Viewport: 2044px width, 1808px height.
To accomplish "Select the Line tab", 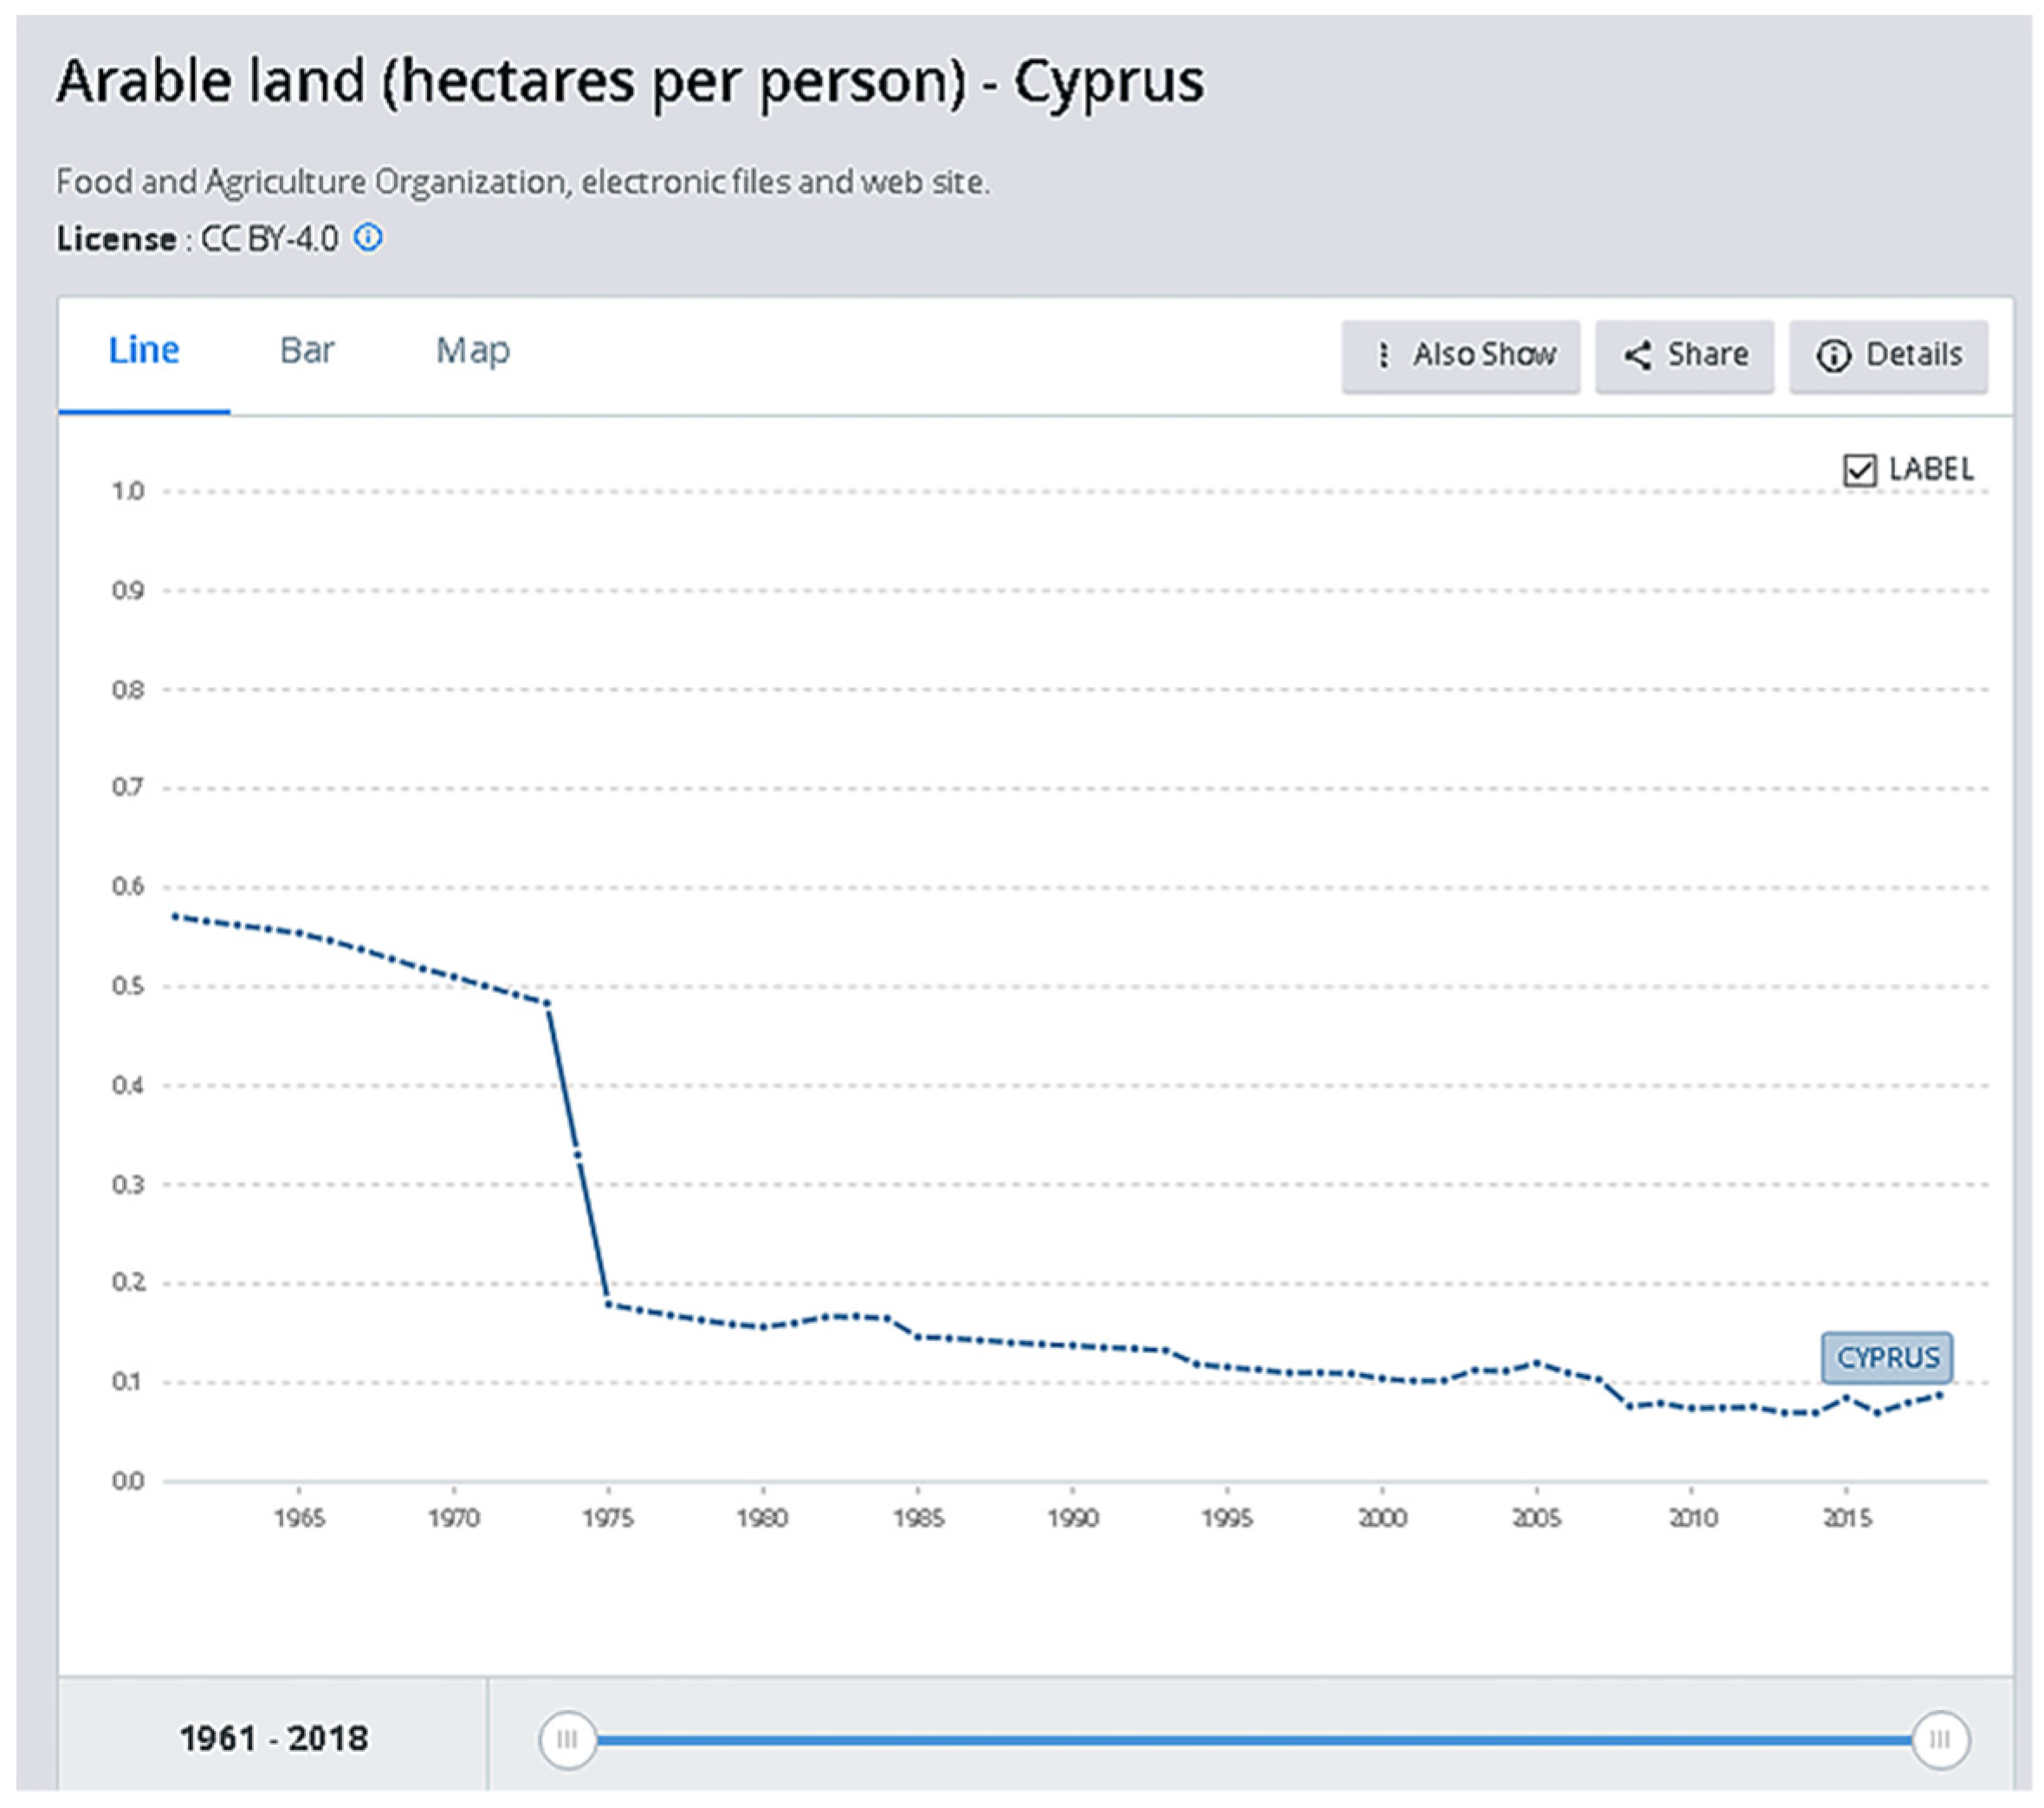I will point(144,351).
